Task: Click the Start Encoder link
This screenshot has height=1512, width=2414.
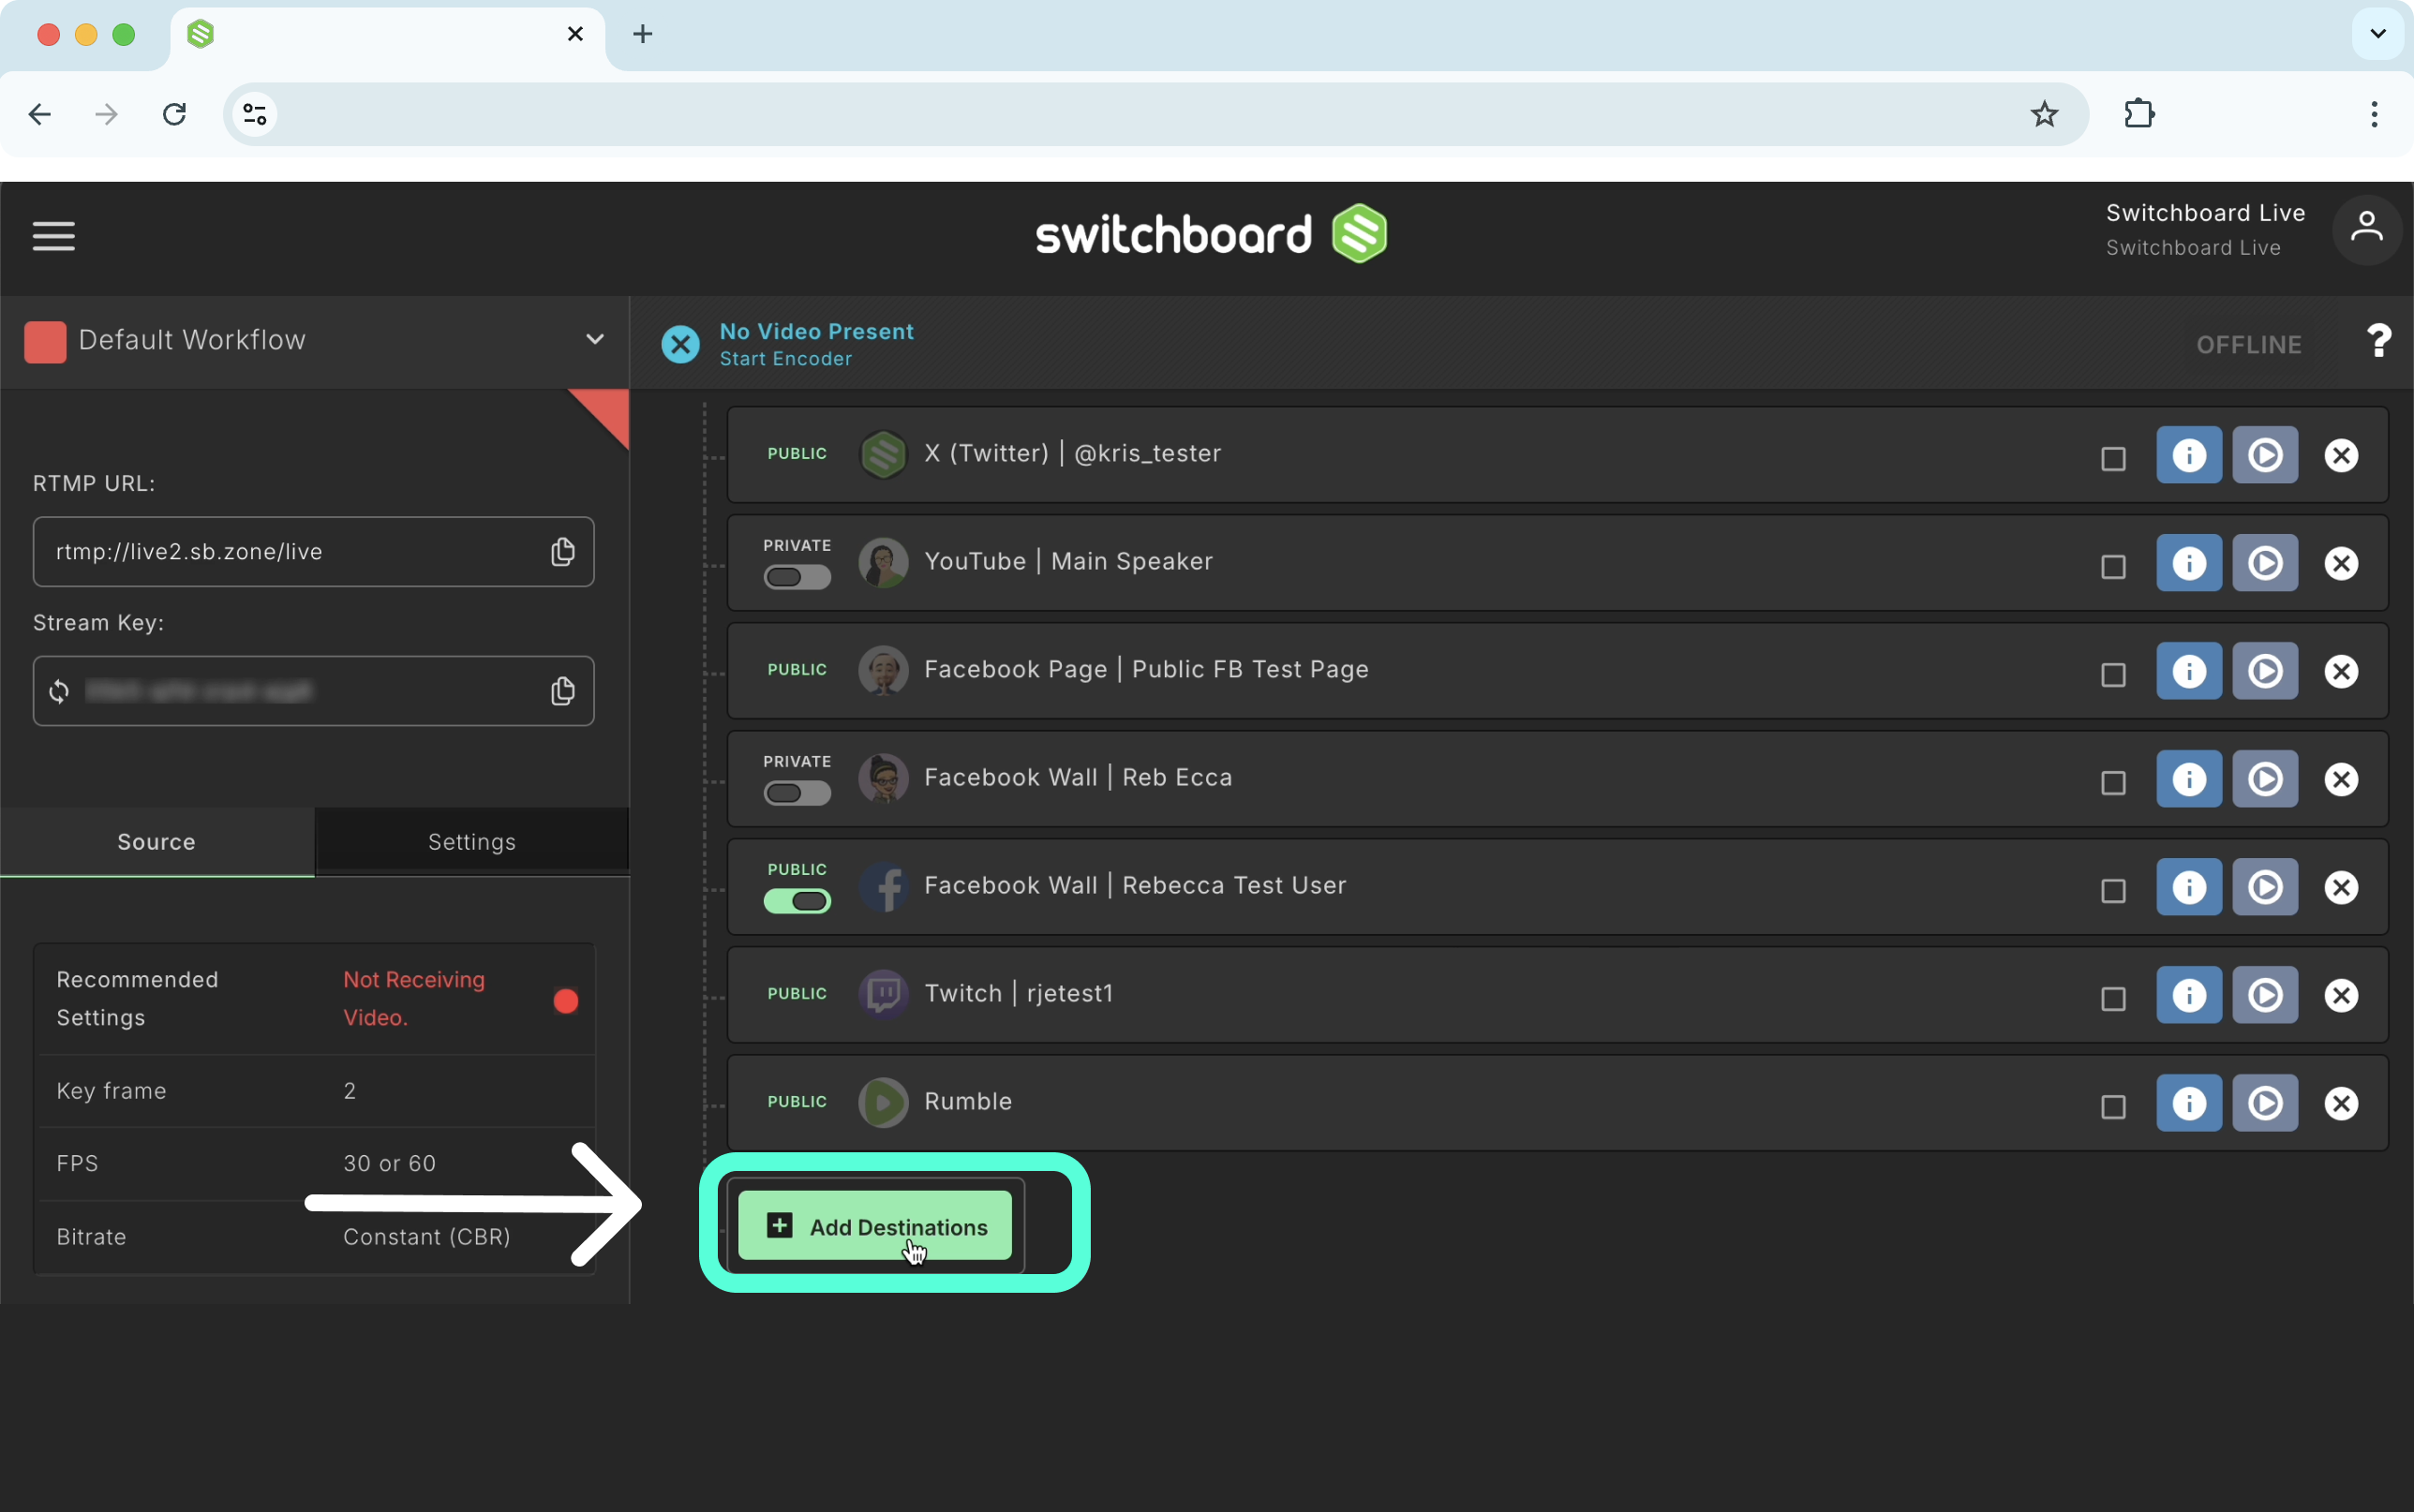Action: point(786,359)
